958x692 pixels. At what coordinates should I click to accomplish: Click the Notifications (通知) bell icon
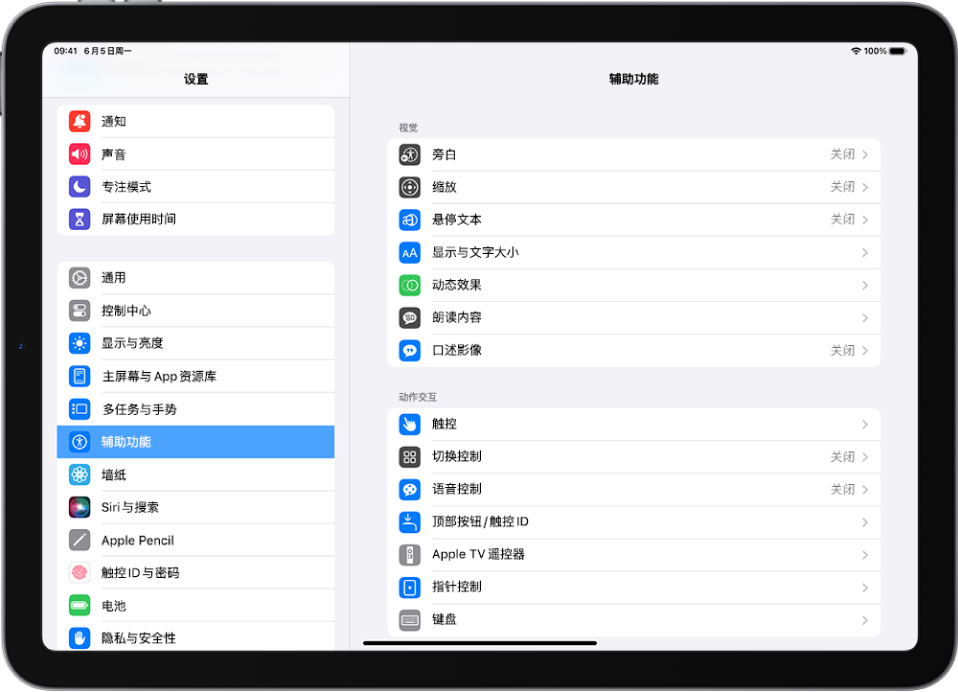pos(79,121)
